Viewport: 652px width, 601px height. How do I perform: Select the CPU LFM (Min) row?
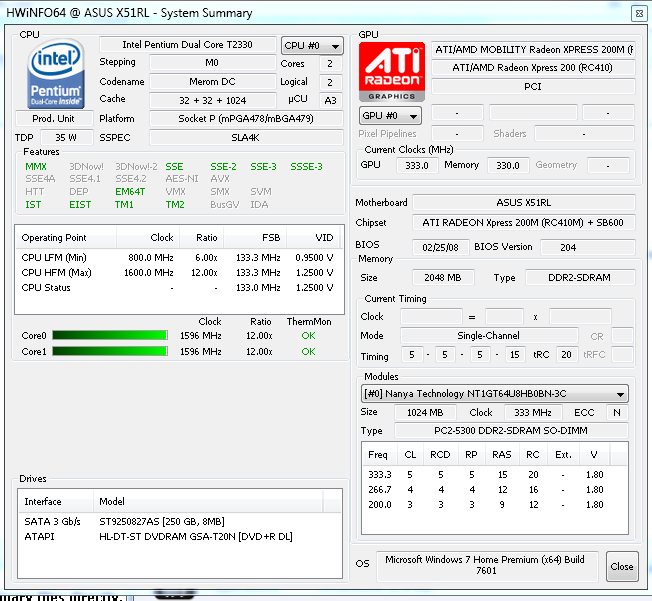178,257
